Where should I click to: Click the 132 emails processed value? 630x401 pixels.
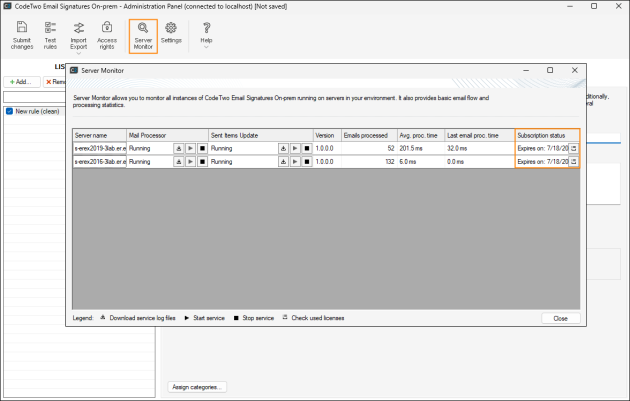pyautogui.click(x=389, y=162)
